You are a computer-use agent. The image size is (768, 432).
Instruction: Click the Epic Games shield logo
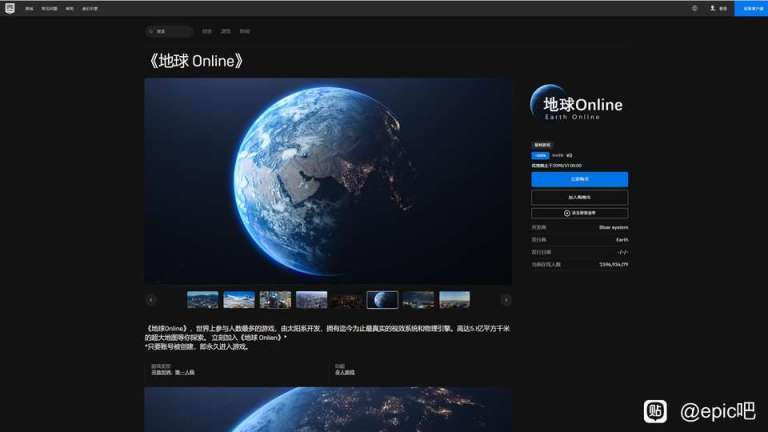(10, 8)
